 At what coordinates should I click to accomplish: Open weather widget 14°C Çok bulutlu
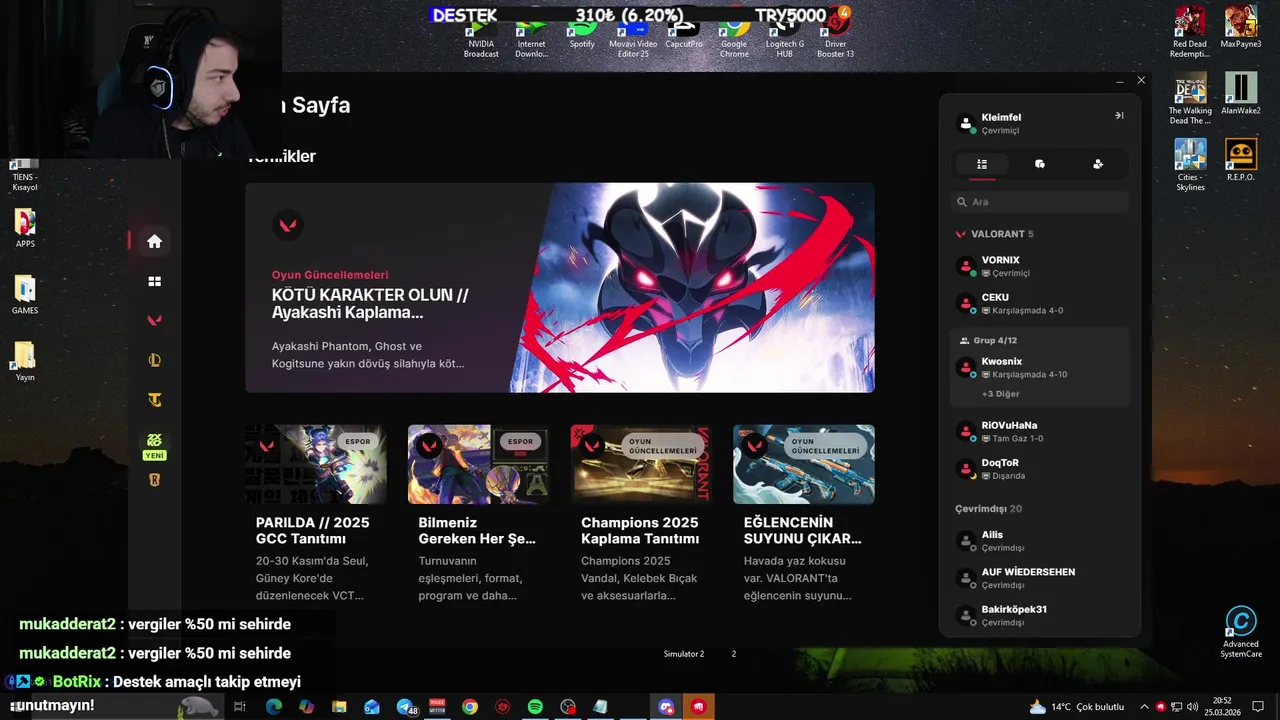tap(1075, 707)
